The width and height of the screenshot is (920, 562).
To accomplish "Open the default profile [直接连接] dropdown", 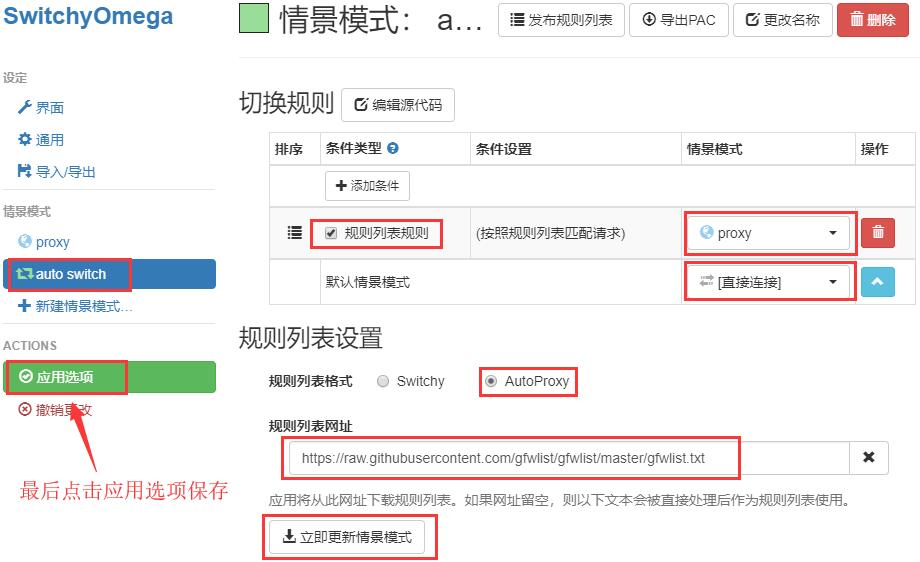I will [x=768, y=282].
